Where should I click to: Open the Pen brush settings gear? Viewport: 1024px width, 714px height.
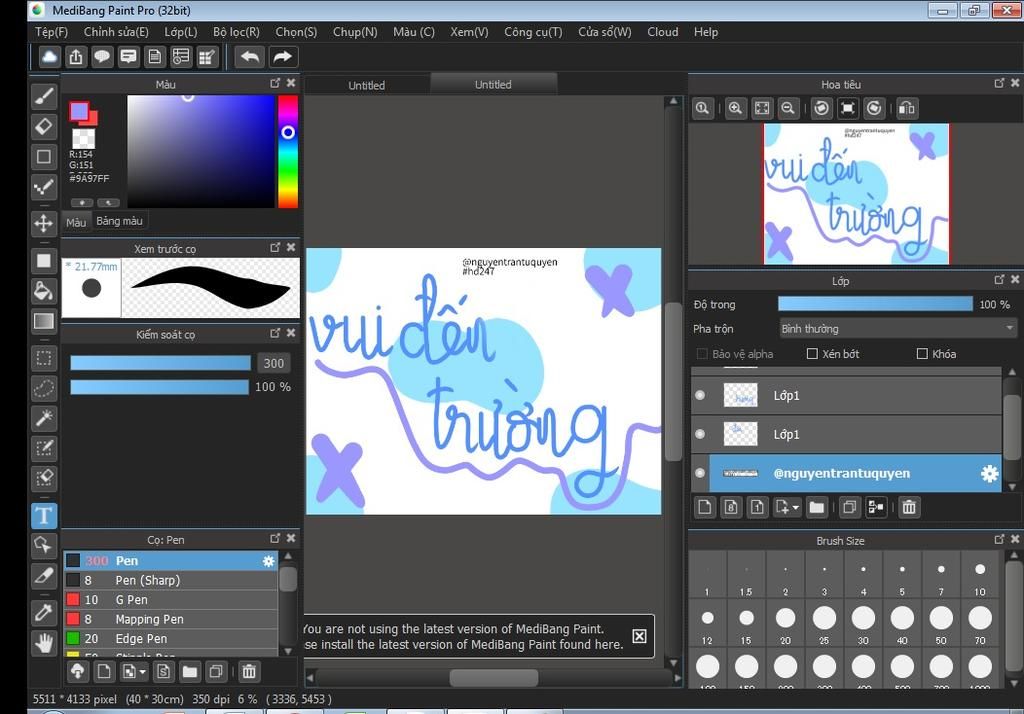(x=268, y=560)
